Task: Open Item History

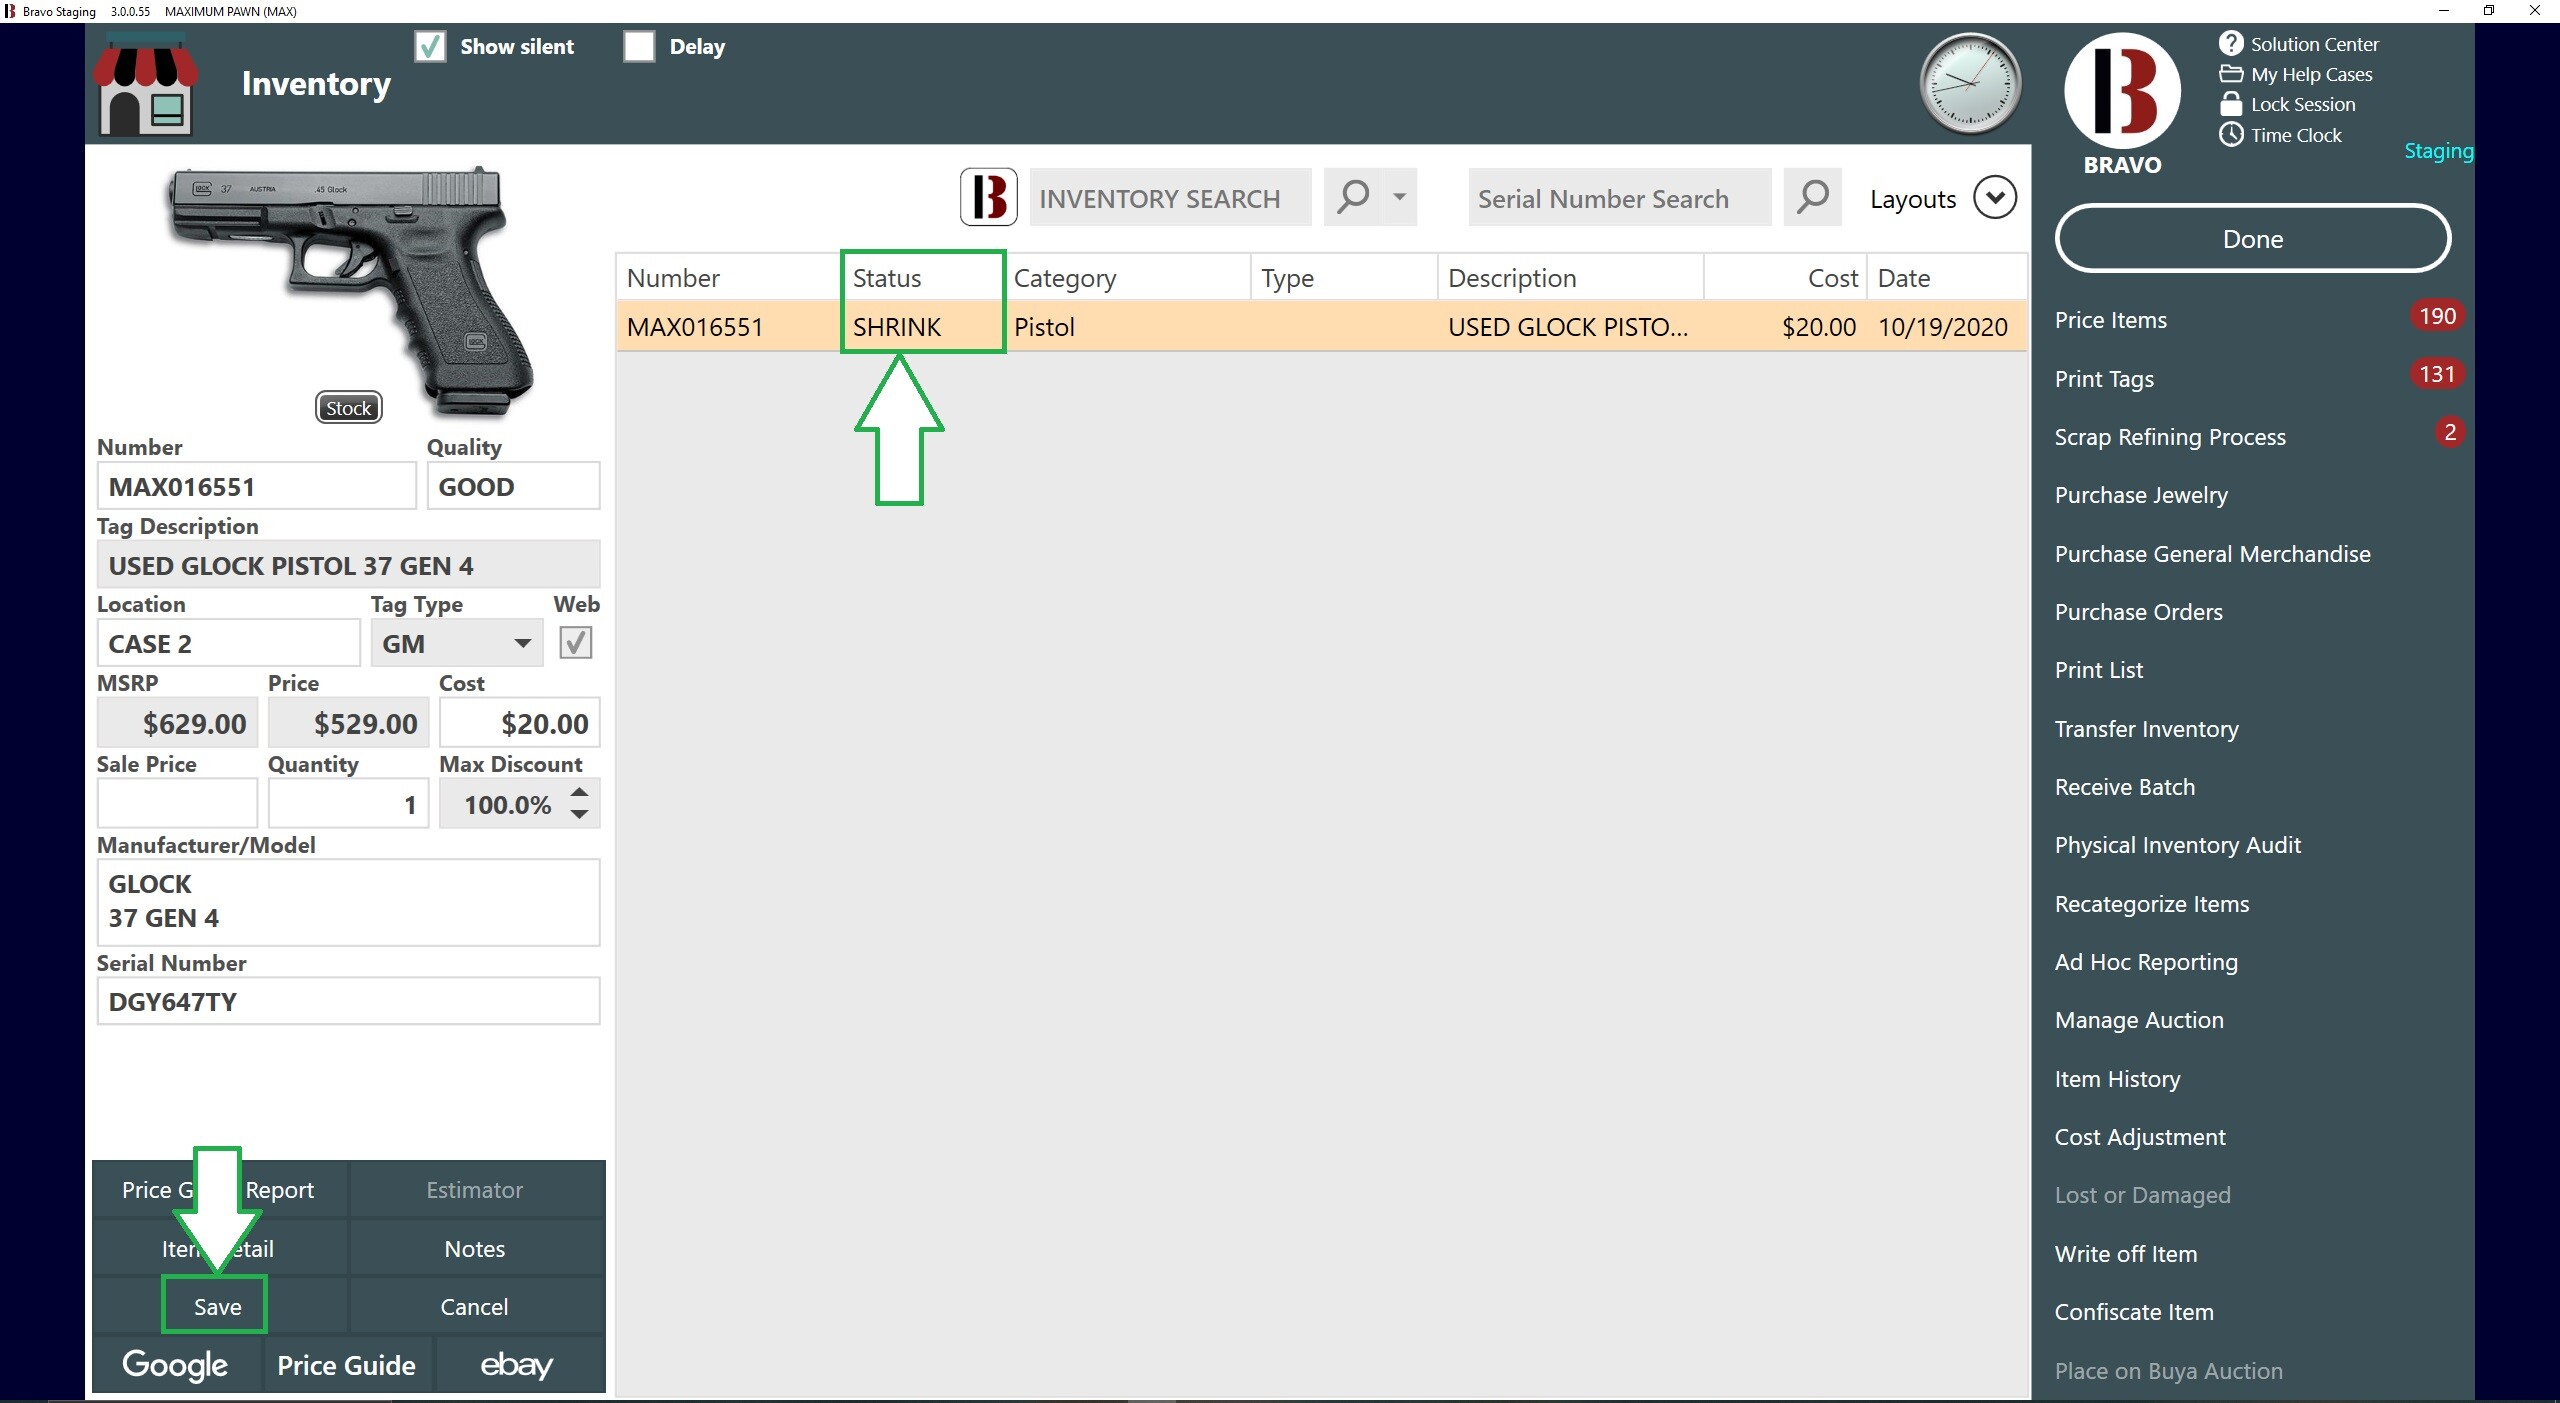Action: click(2117, 1079)
